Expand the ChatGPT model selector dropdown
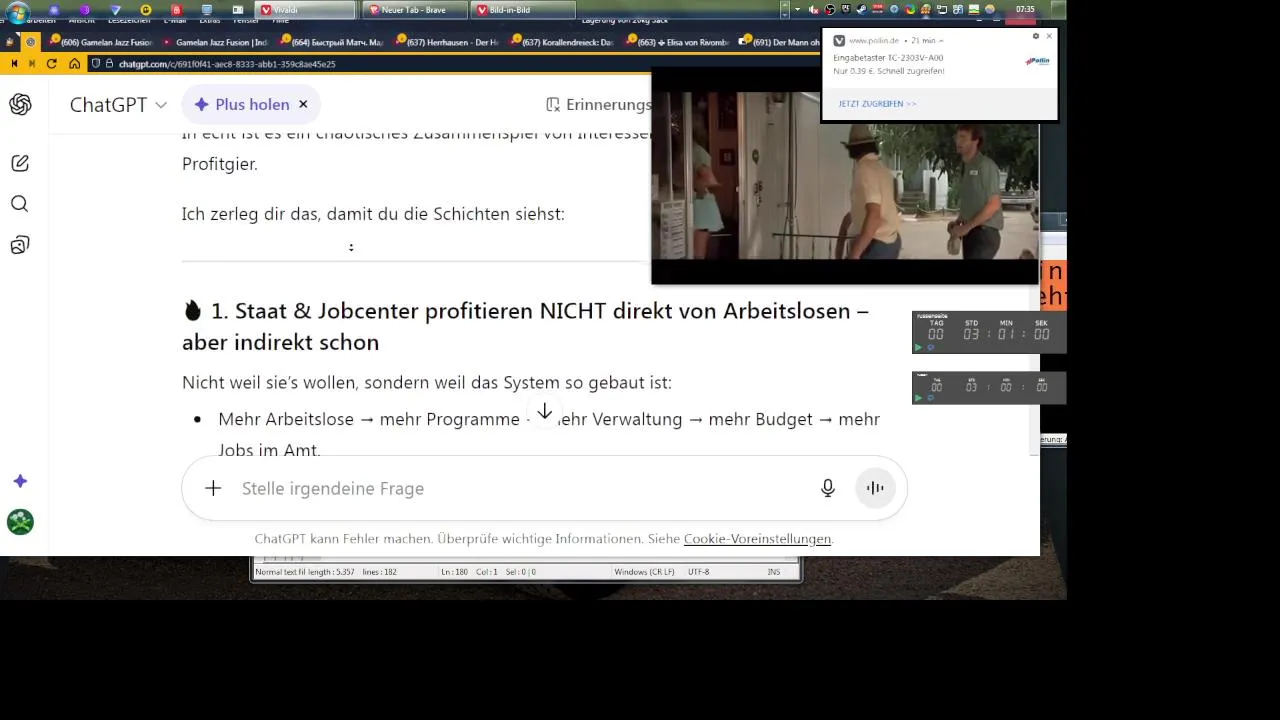The width and height of the screenshot is (1280, 720). [118, 105]
